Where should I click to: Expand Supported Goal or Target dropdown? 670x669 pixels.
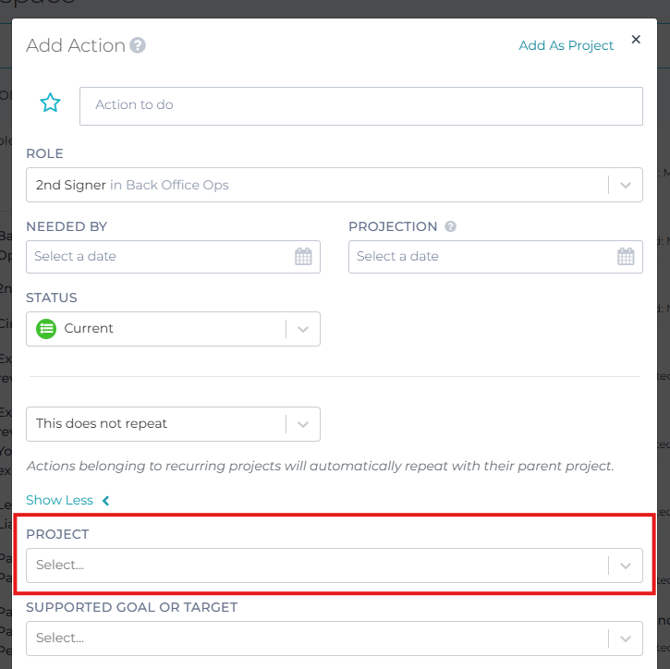click(625, 638)
